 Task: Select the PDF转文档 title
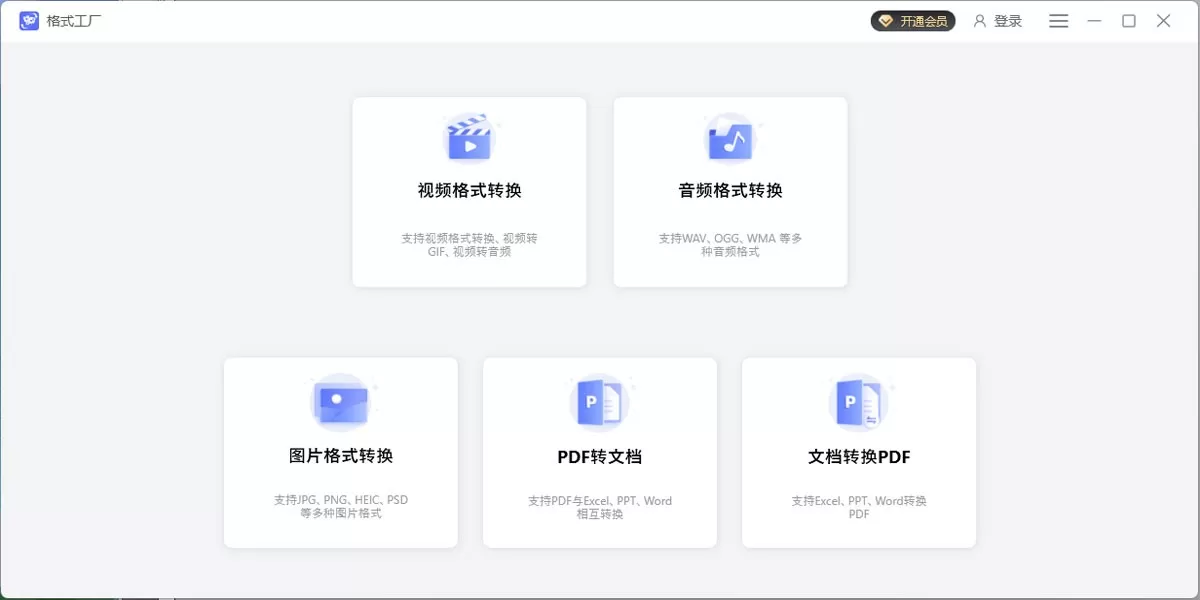pos(600,457)
